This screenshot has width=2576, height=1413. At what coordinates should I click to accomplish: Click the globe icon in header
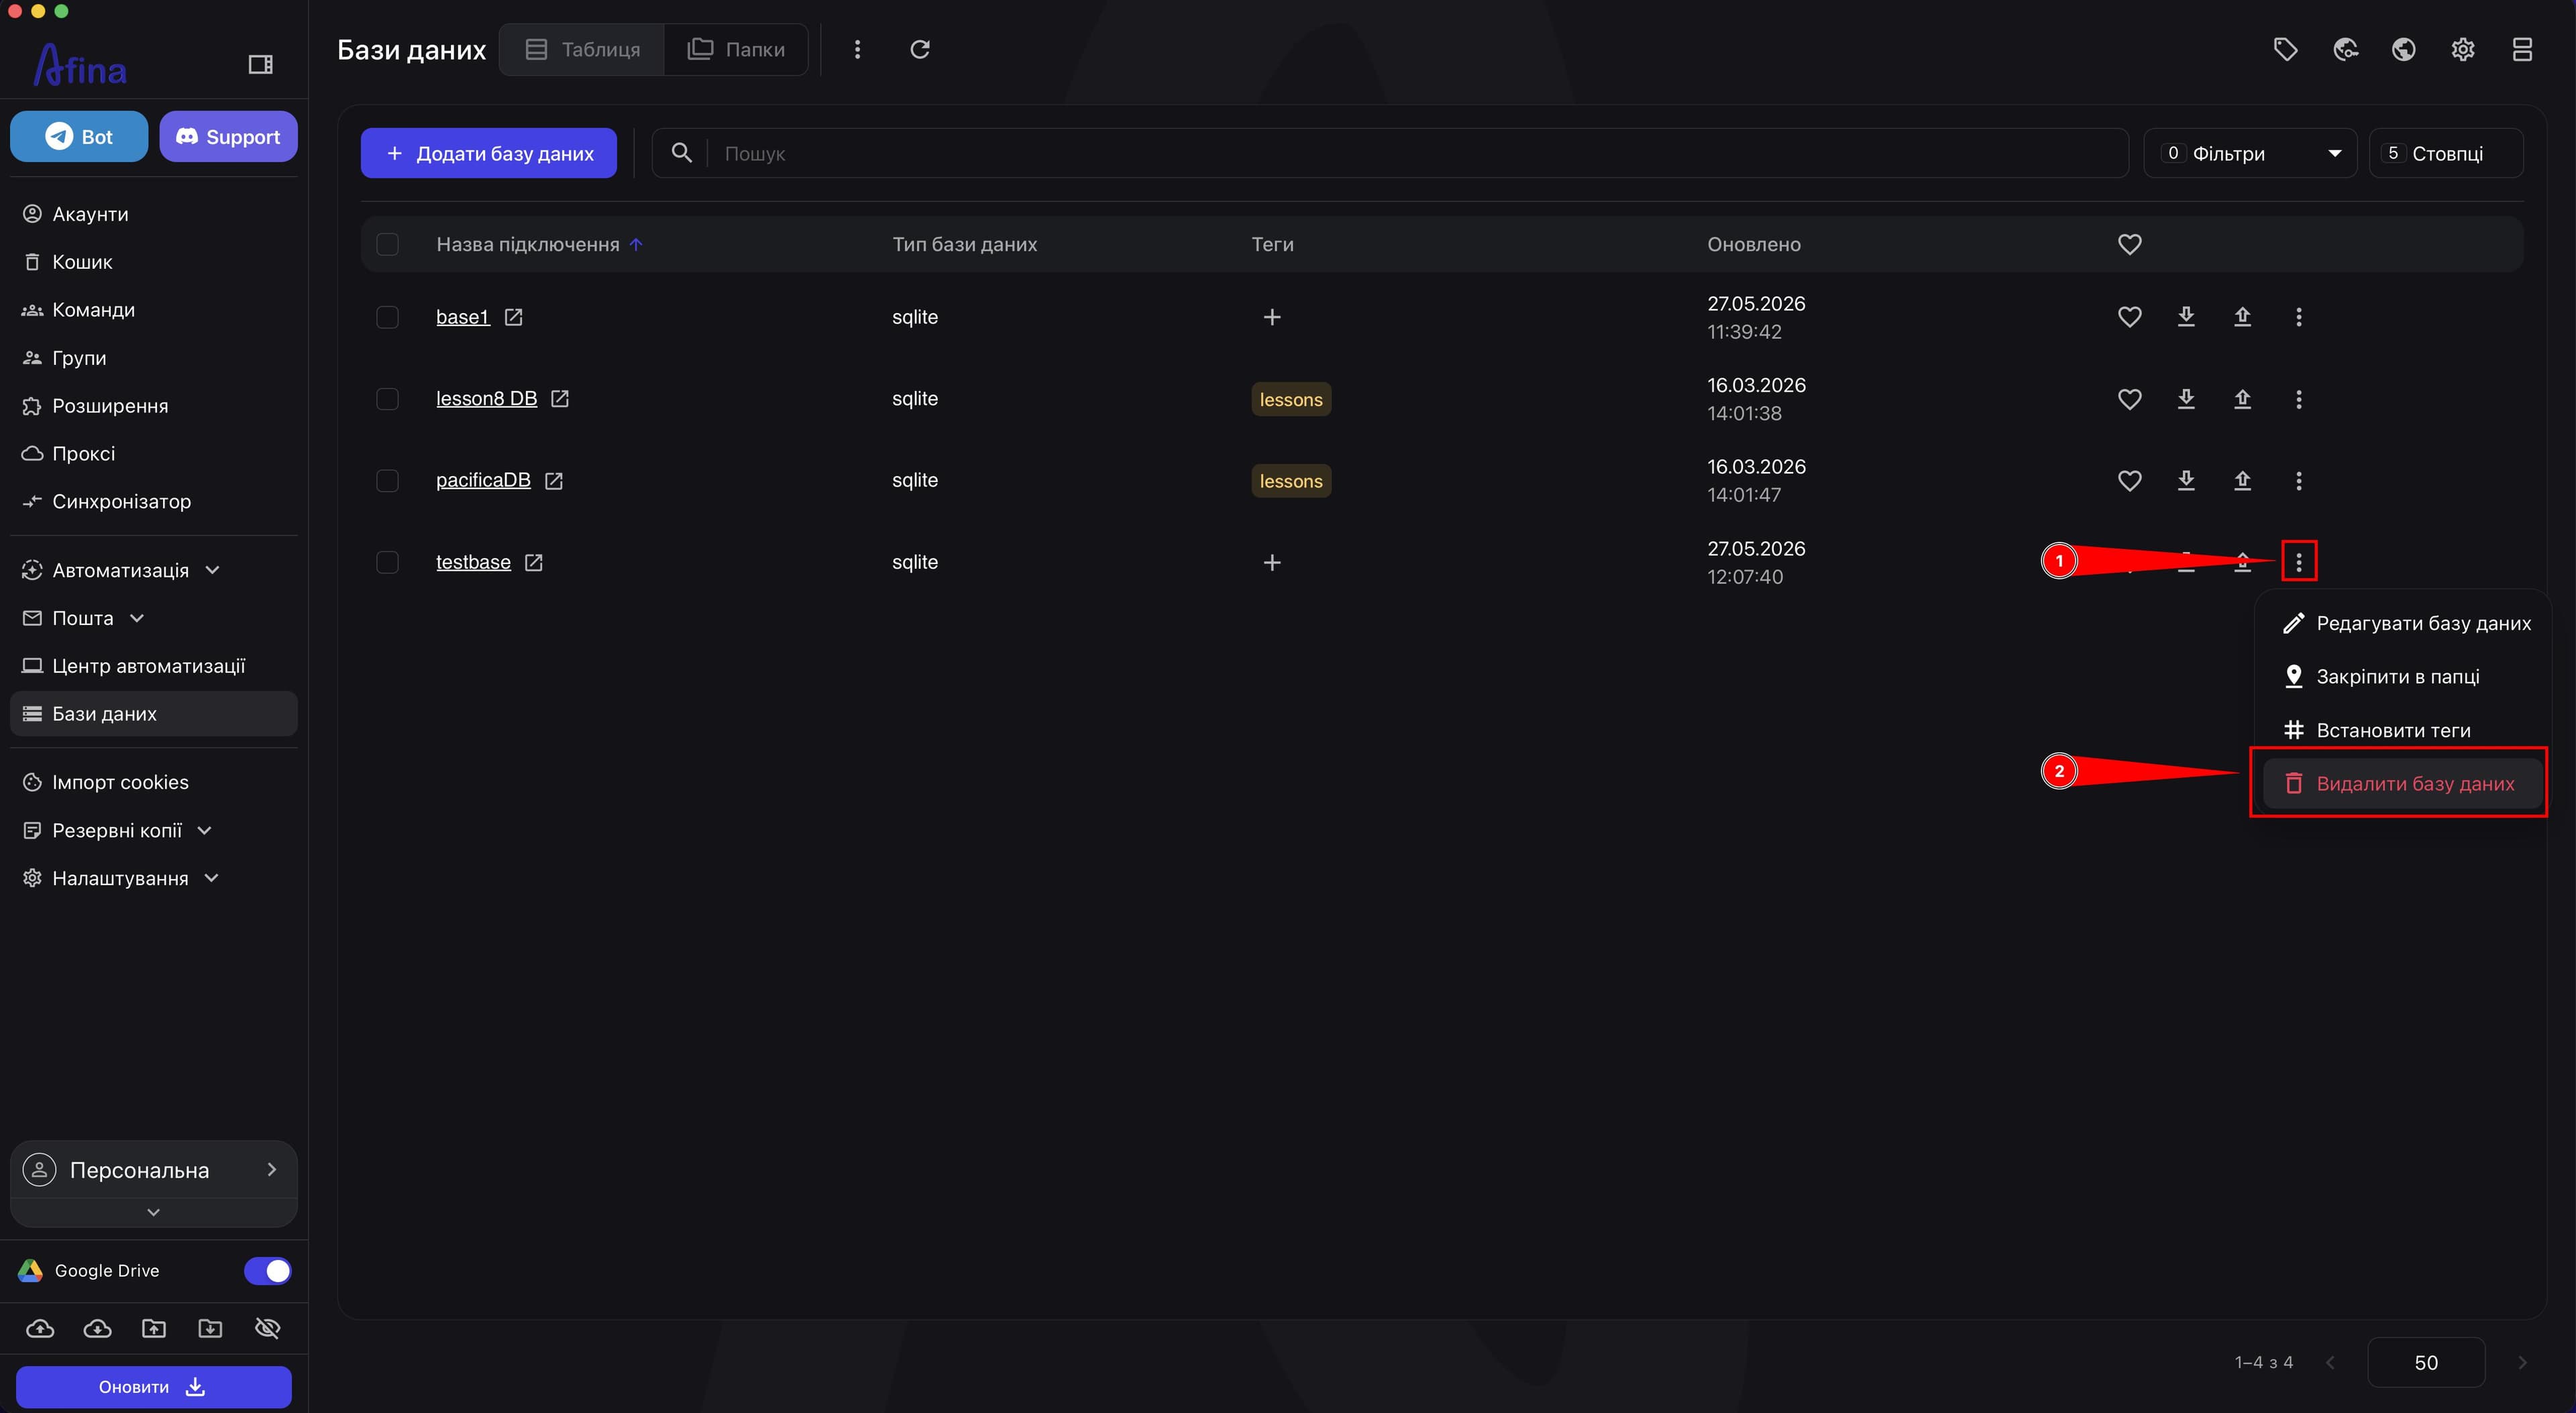(x=2404, y=49)
